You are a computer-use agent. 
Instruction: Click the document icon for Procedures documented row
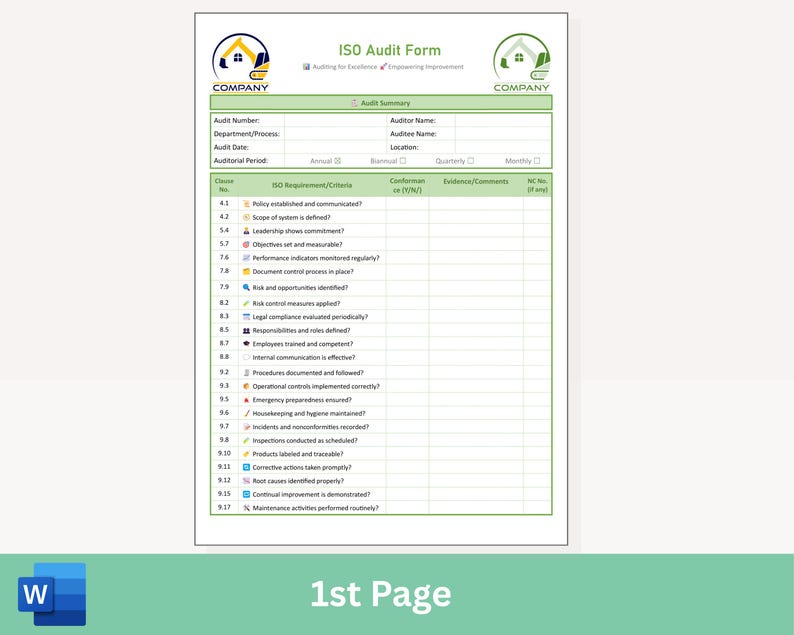pos(246,373)
